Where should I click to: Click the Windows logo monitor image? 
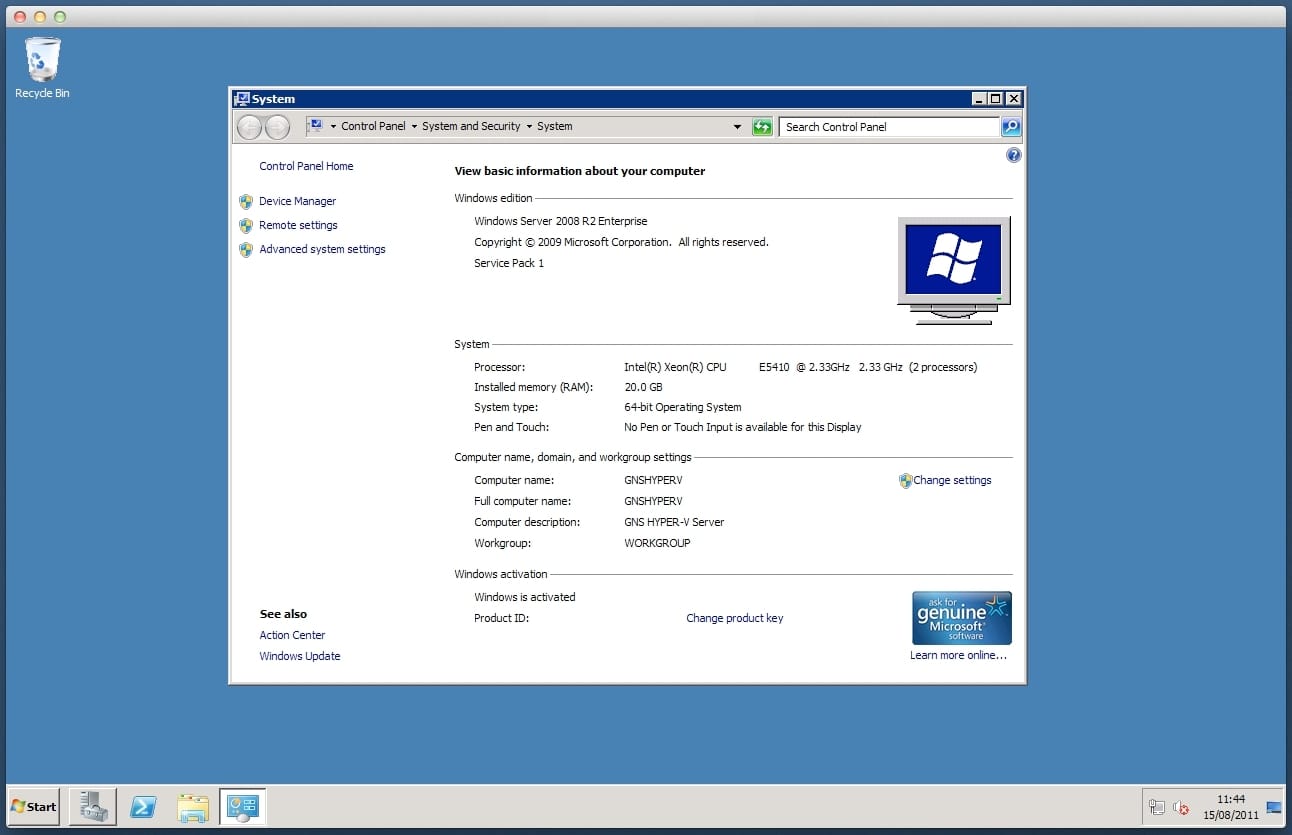click(x=954, y=270)
